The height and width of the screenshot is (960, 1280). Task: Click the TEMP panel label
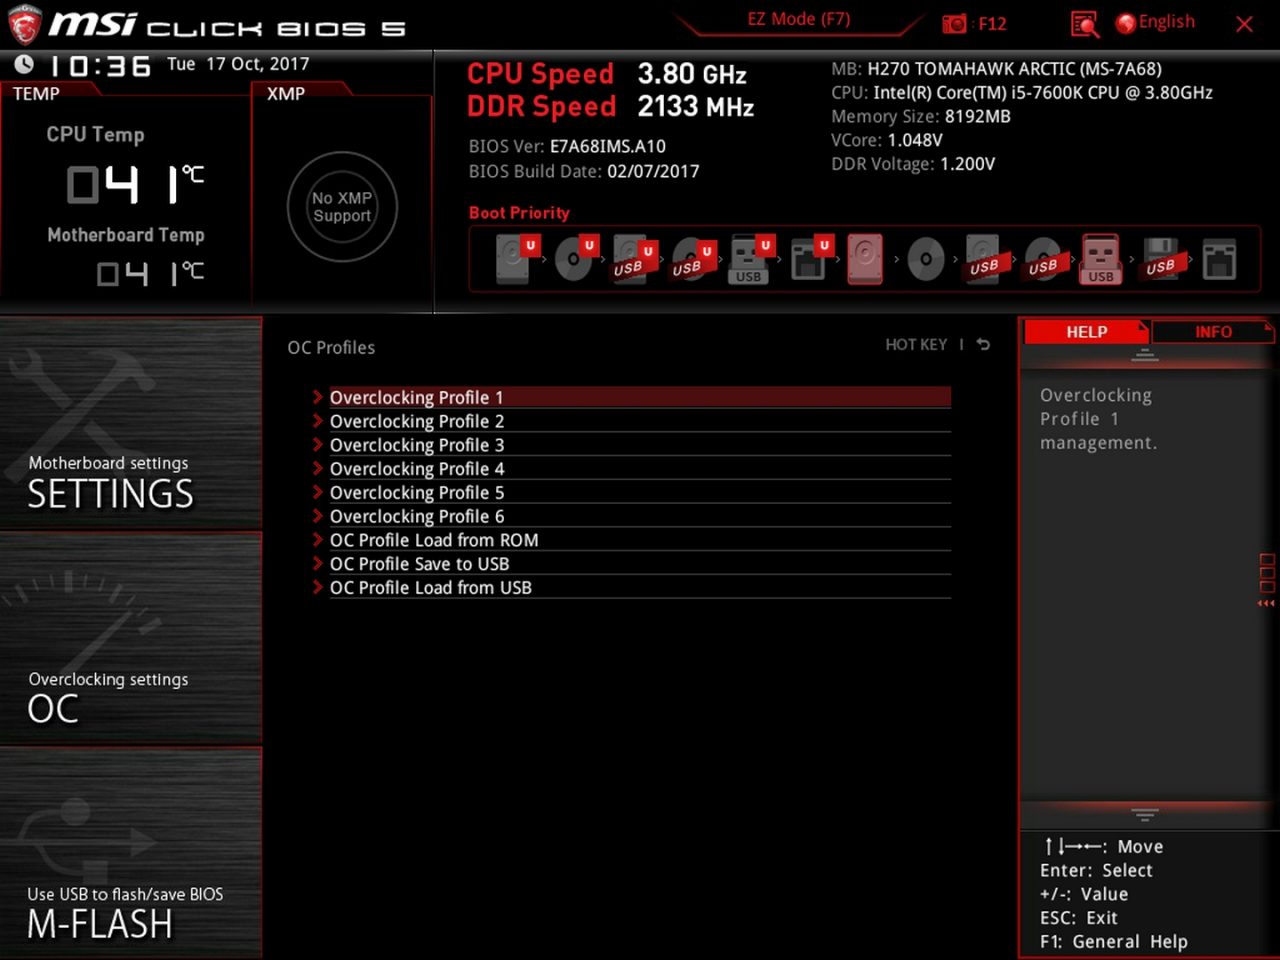[x=36, y=93]
